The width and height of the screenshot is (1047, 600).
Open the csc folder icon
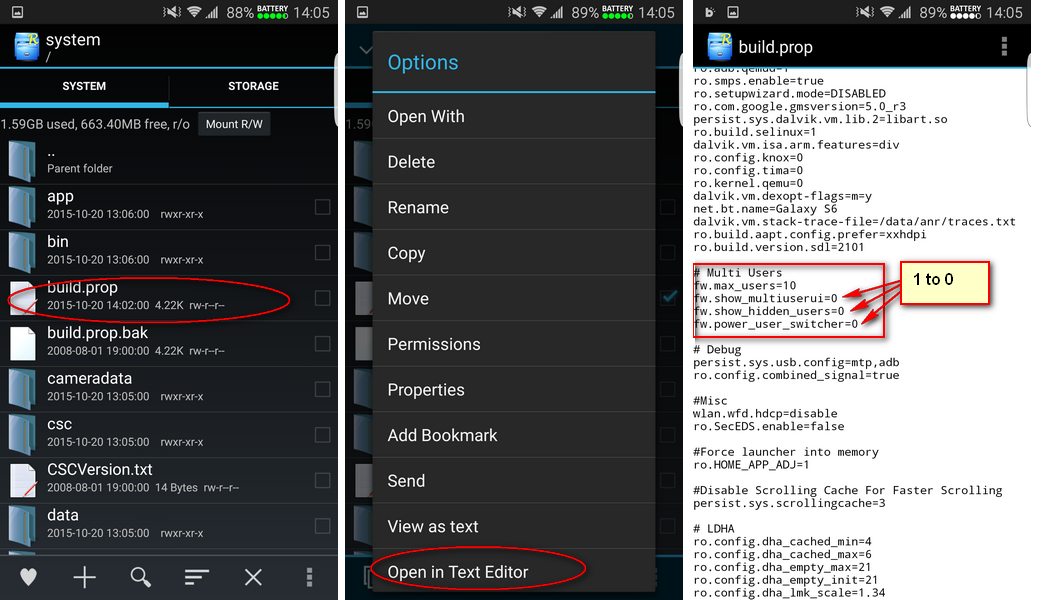[x=23, y=434]
